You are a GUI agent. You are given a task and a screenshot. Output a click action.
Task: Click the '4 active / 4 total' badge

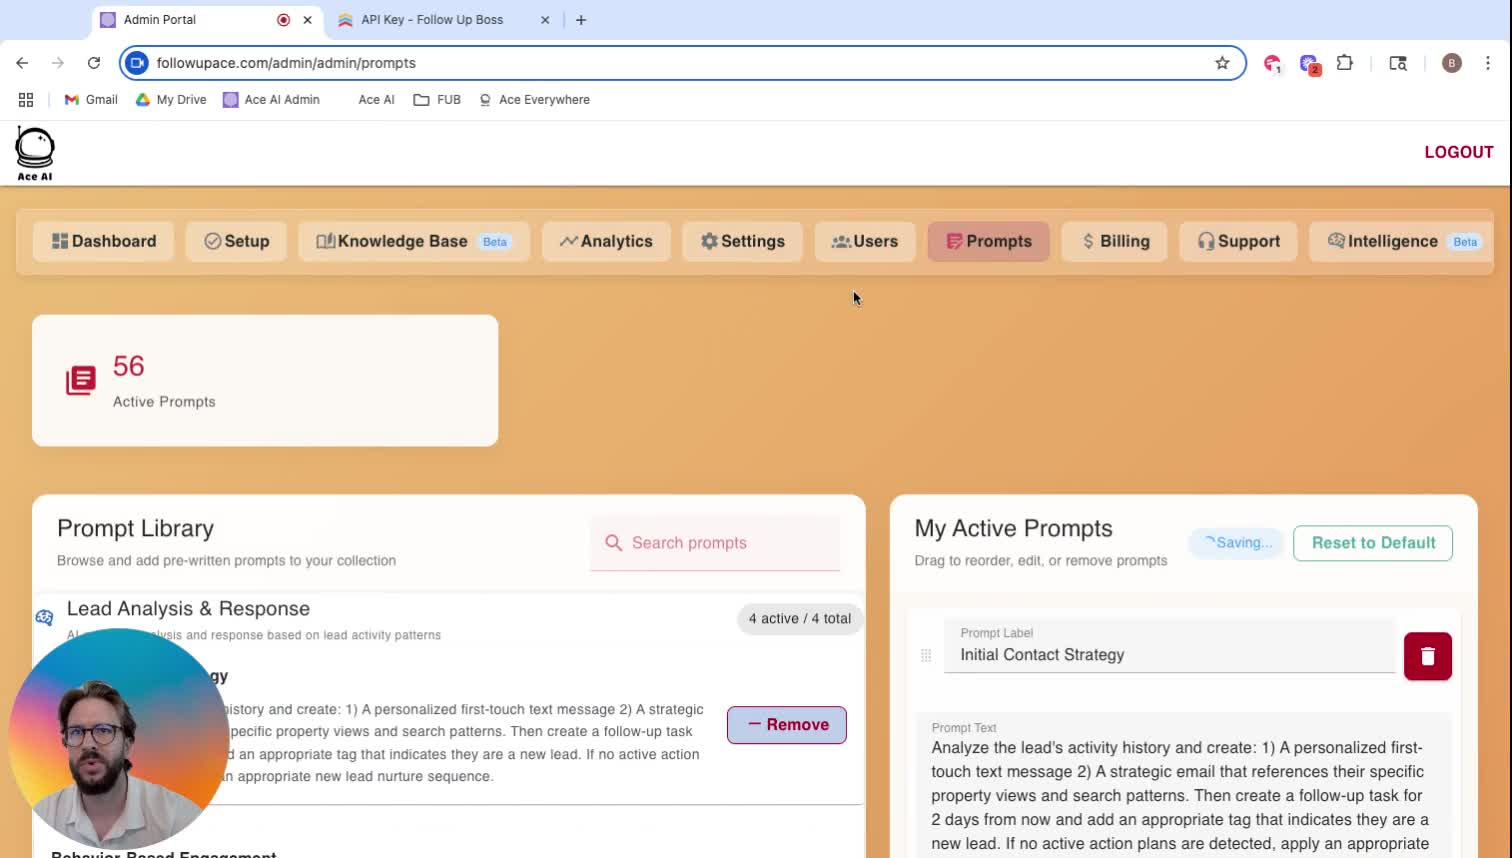(800, 619)
